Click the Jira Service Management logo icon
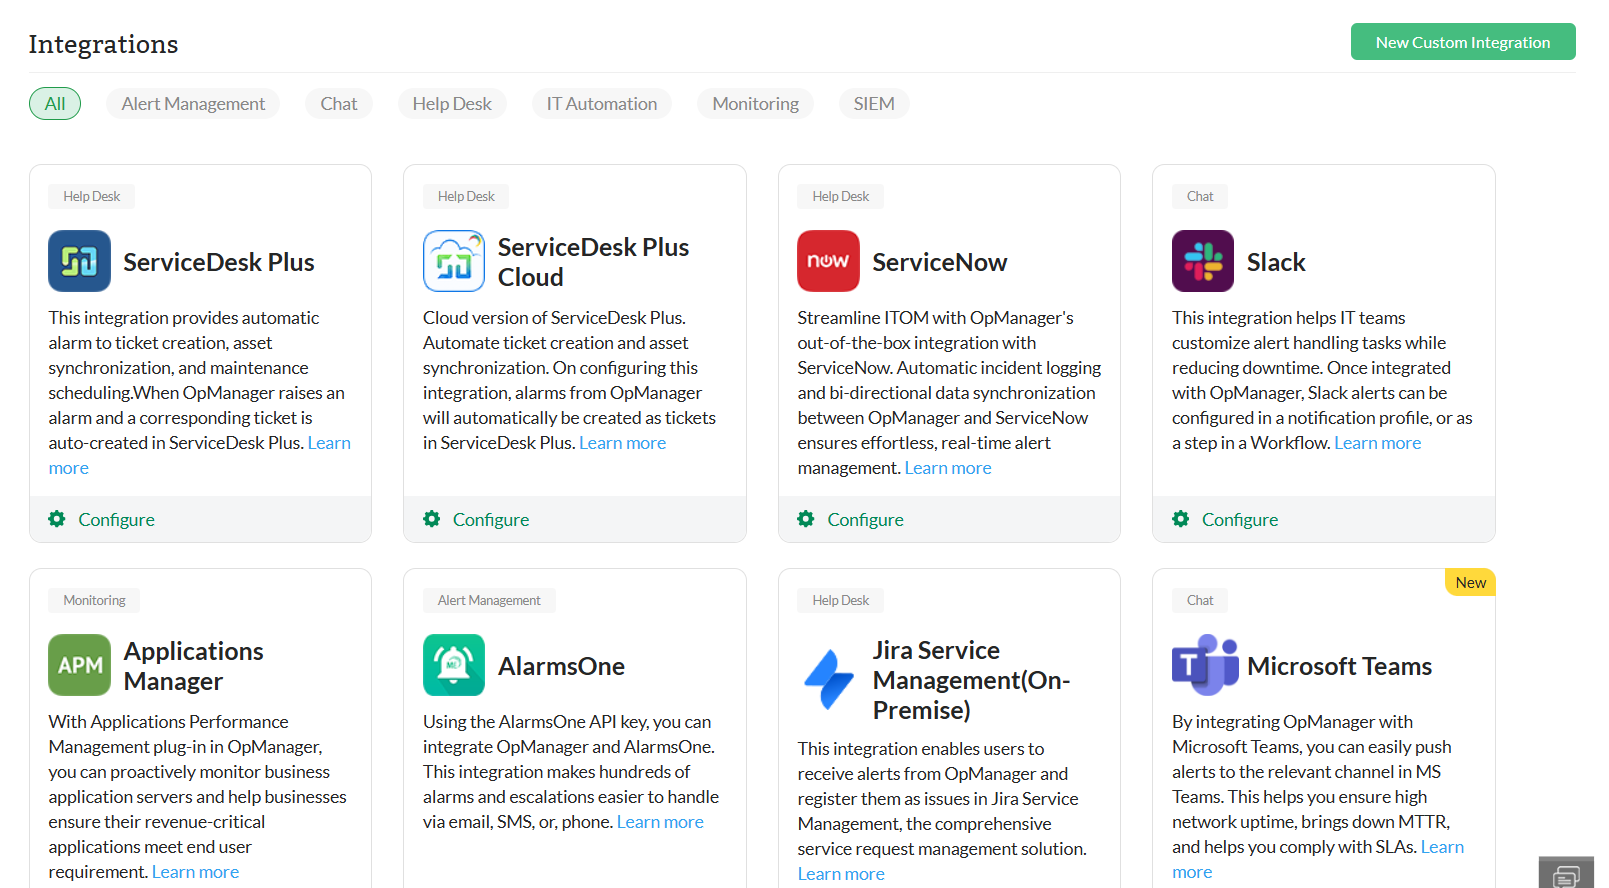This screenshot has width=1609, height=888. (x=828, y=680)
